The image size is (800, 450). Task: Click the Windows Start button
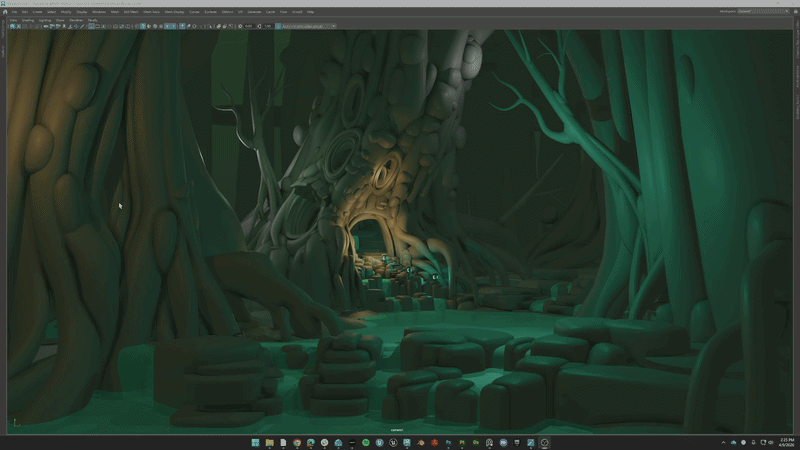point(255,442)
